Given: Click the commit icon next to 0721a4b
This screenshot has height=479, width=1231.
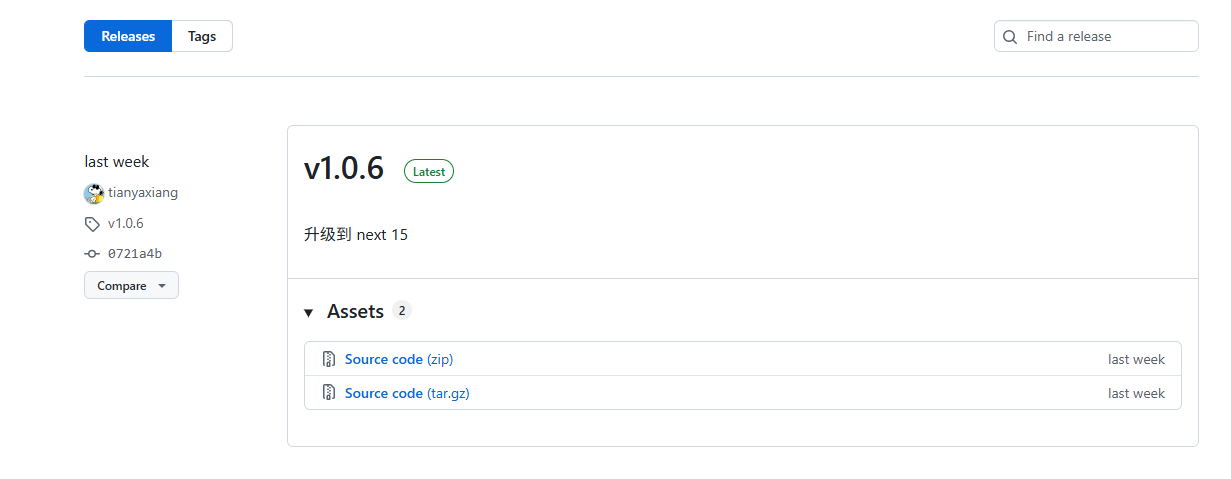Looking at the screenshot, I should tap(92, 254).
